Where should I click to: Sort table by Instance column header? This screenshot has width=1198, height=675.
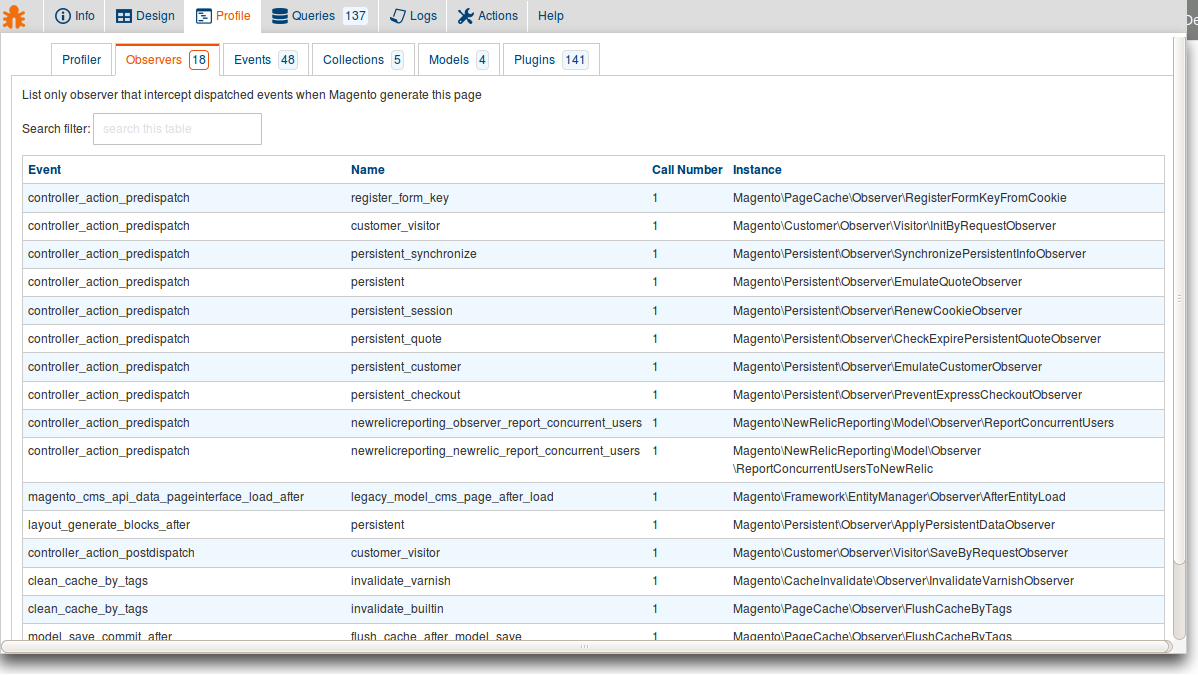(x=757, y=170)
